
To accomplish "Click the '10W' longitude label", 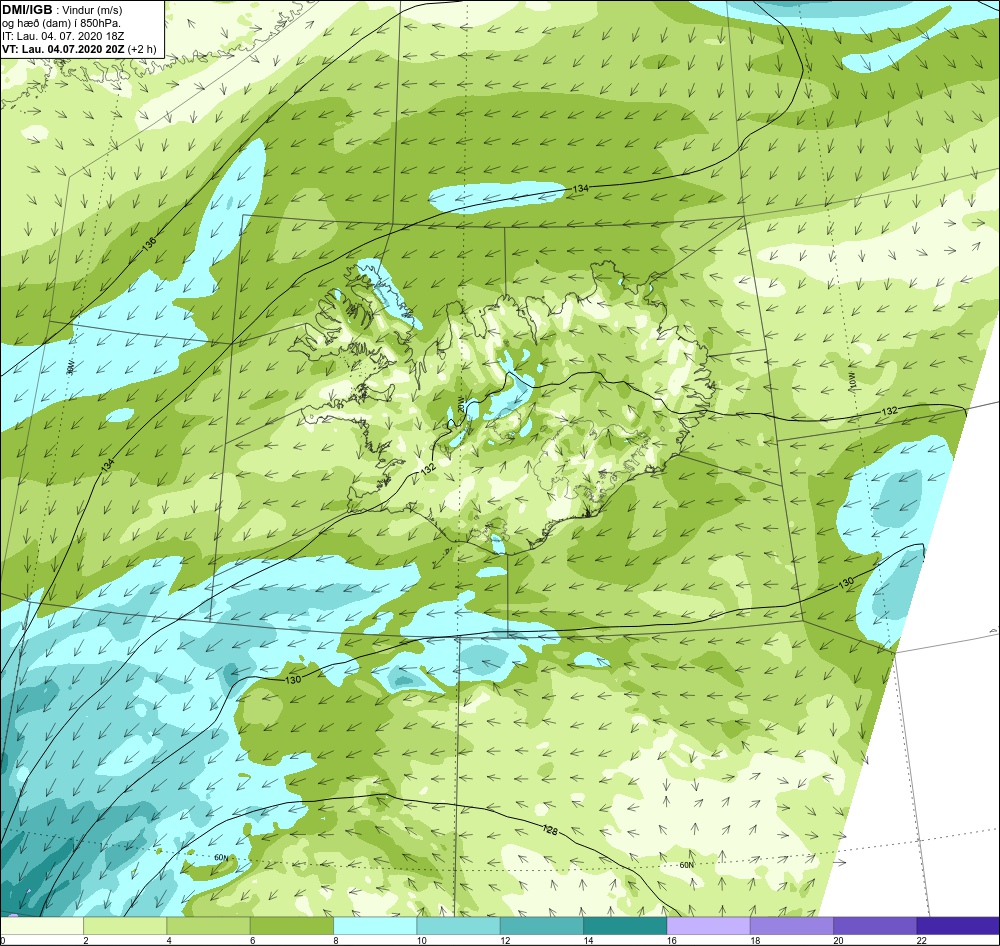I will pos(852,380).
